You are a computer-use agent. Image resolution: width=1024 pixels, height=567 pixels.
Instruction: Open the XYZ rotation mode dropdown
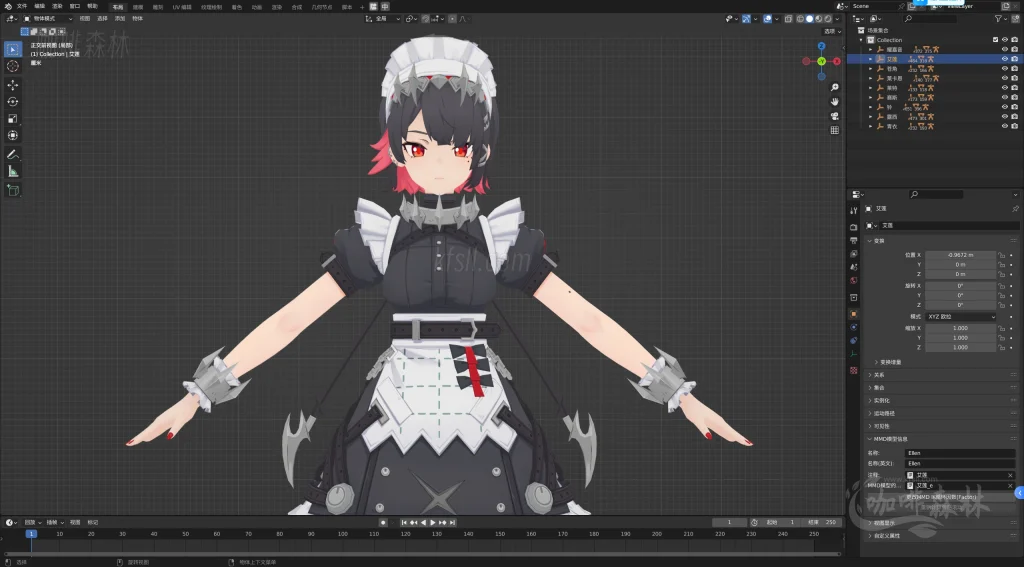(960, 317)
